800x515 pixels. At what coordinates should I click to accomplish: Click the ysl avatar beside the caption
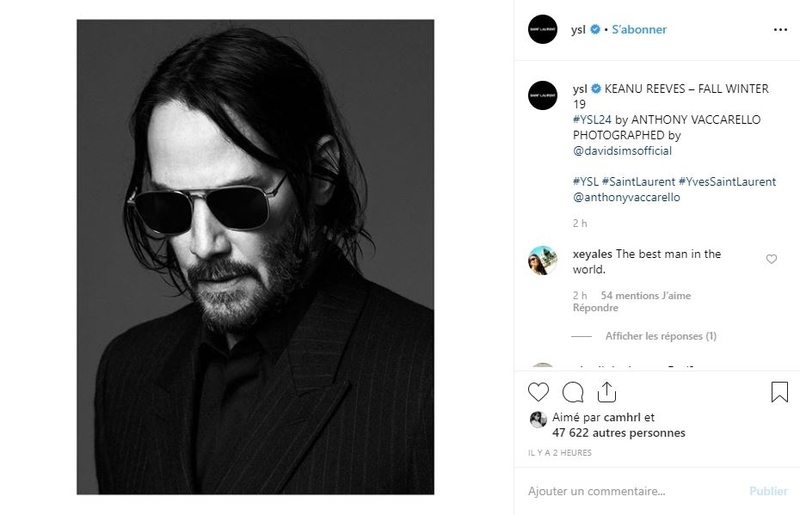(x=542, y=95)
